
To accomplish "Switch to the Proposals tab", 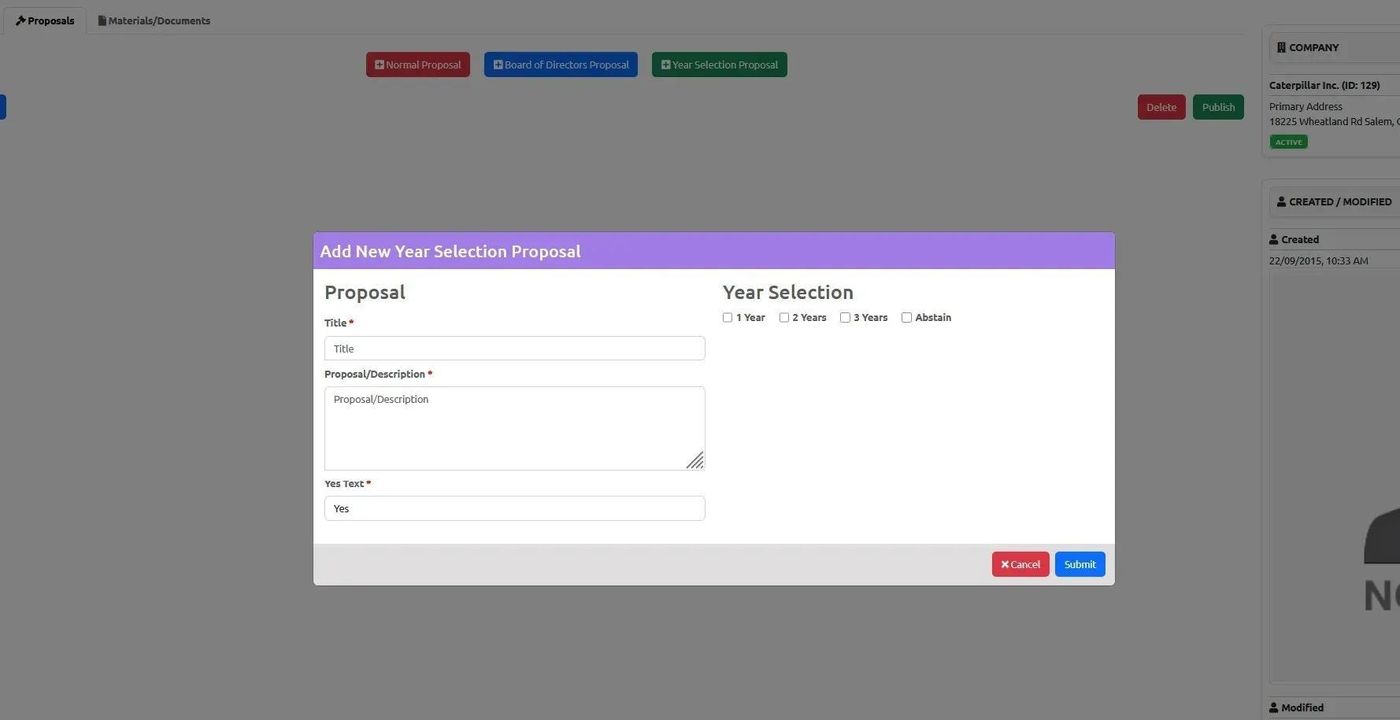I will click(x=45, y=21).
